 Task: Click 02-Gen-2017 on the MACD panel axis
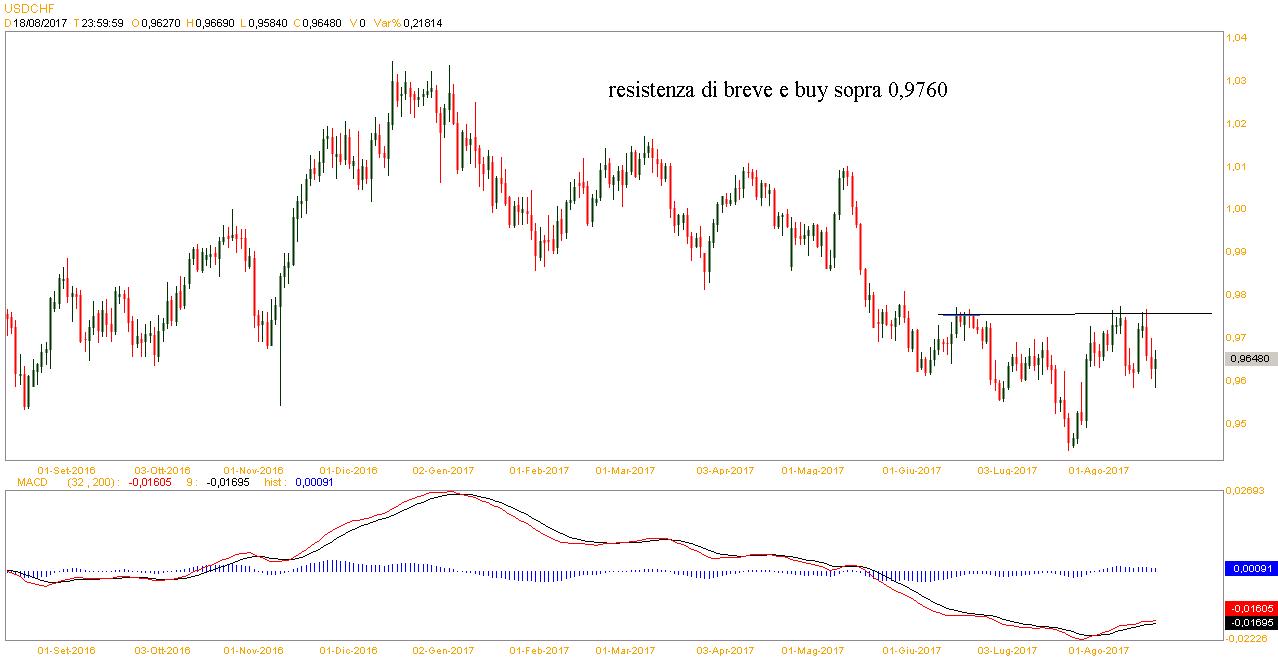point(443,650)
